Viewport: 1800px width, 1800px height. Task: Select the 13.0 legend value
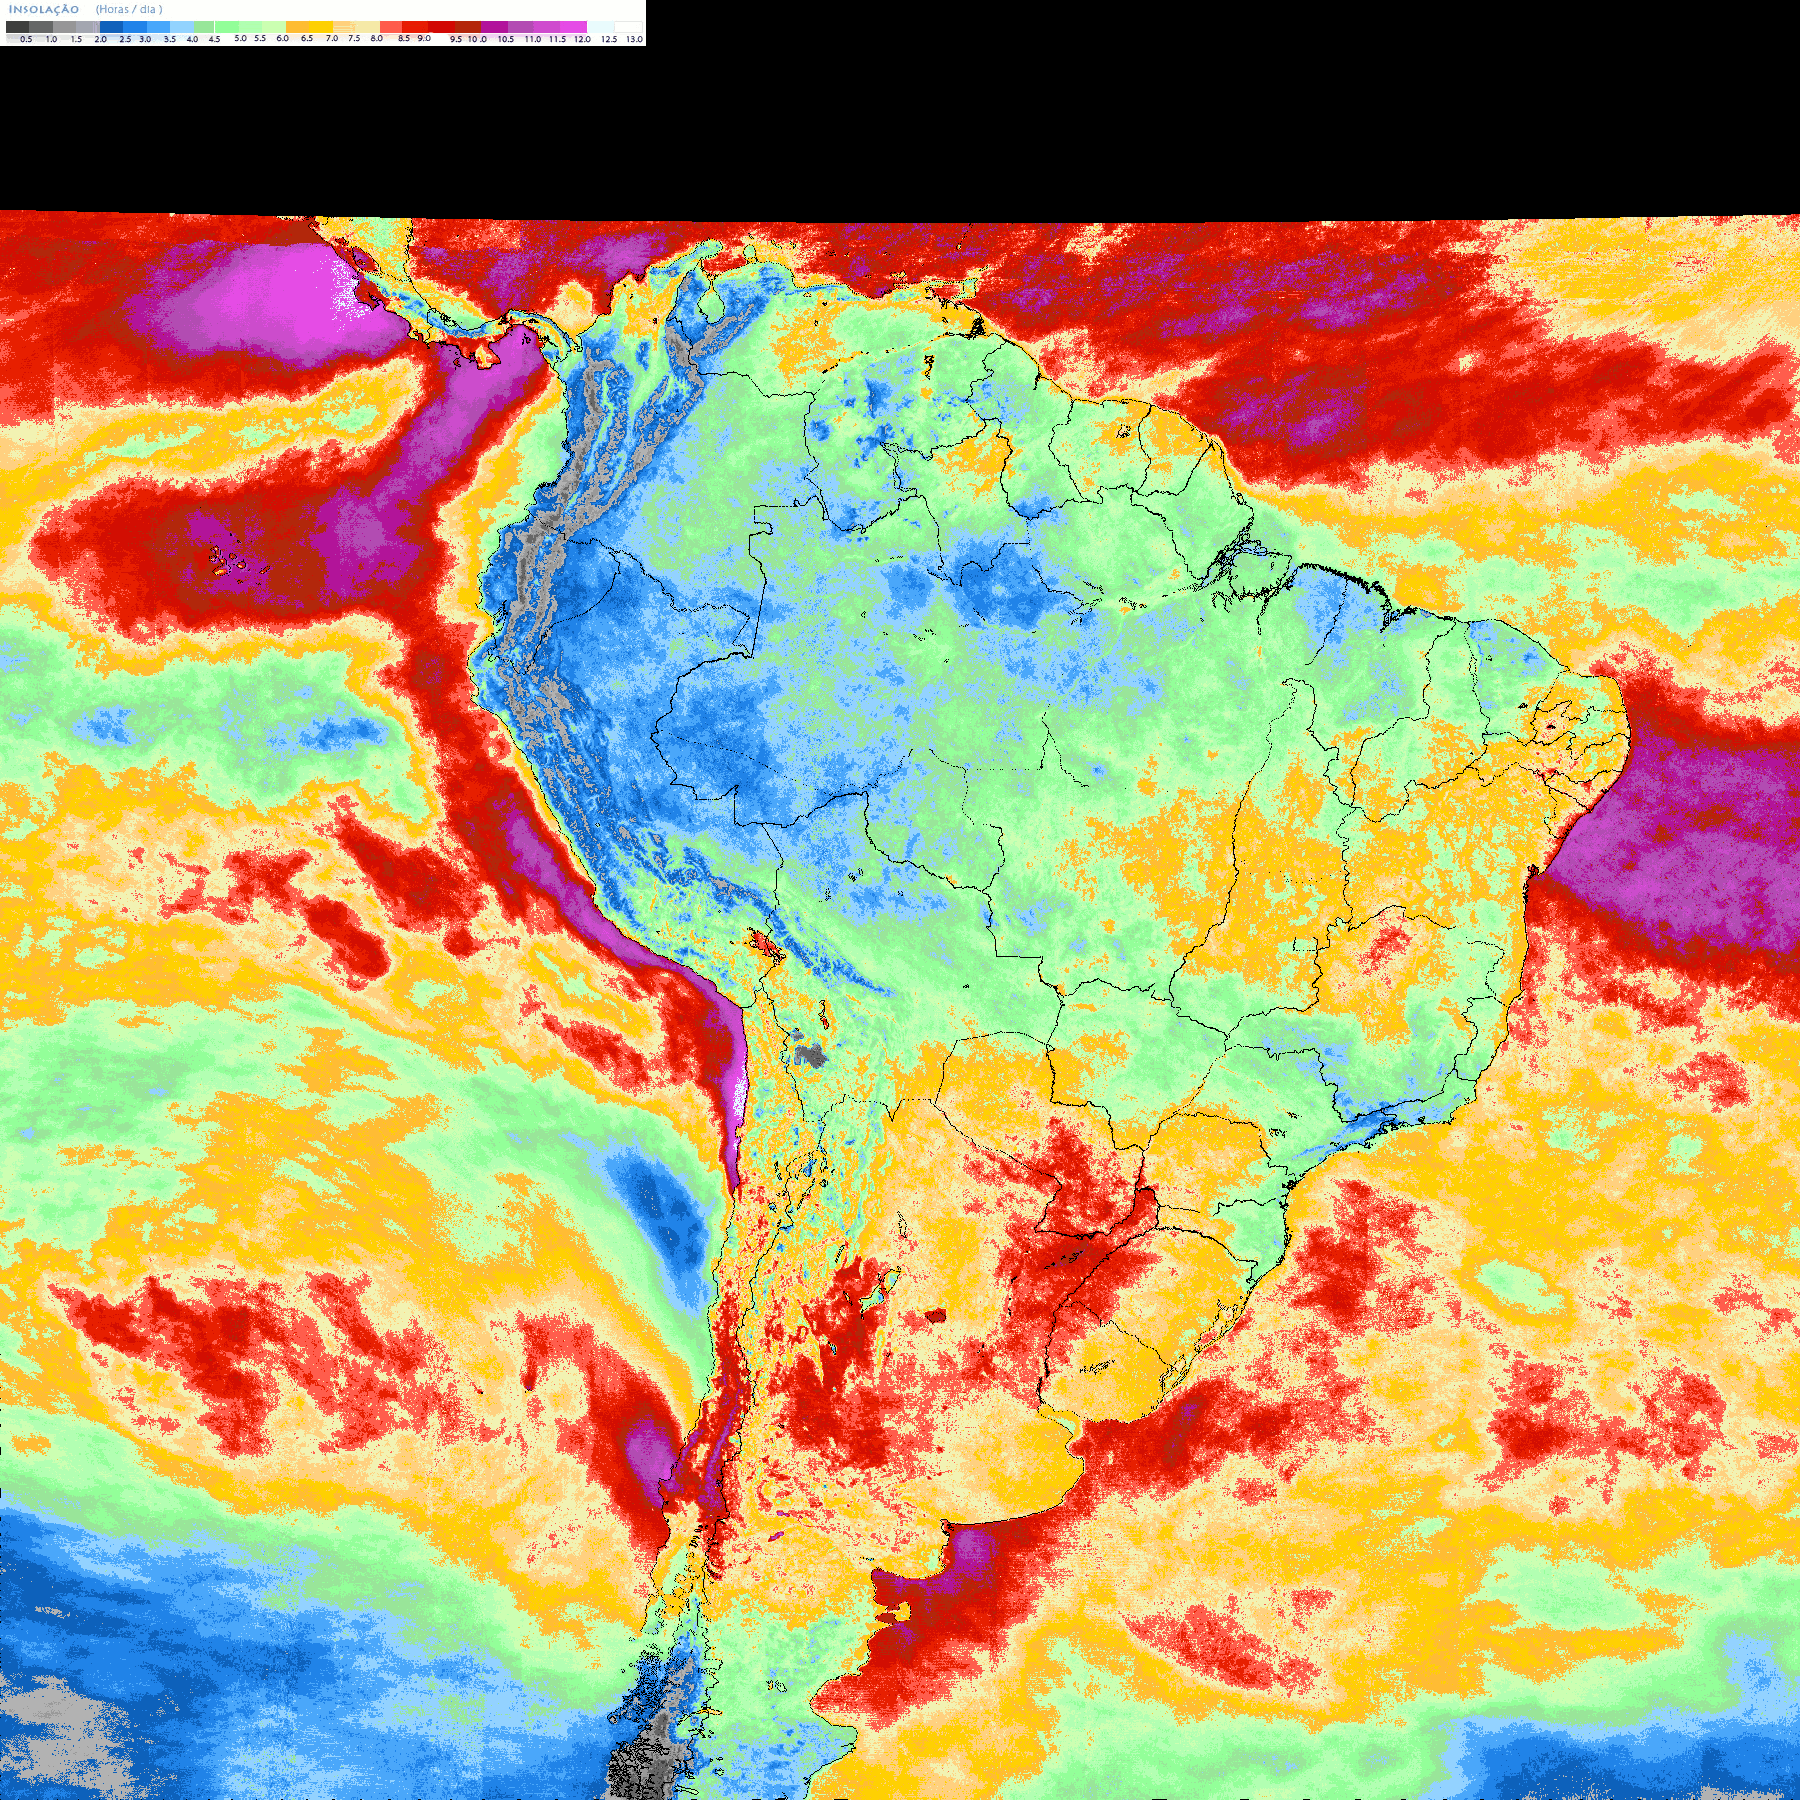pos(634,39)
